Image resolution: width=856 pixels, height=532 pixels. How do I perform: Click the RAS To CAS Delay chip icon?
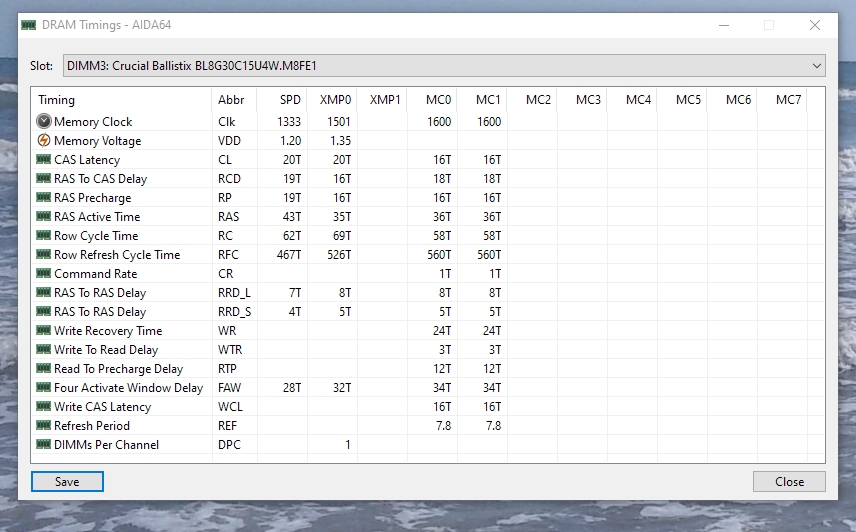pyautogui.click(x=44, y=178)
